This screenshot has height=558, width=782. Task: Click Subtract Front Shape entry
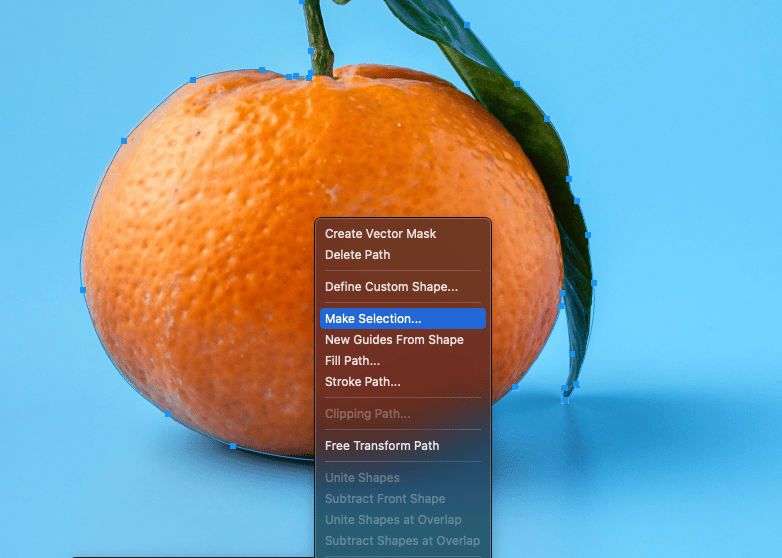point(402,499)
